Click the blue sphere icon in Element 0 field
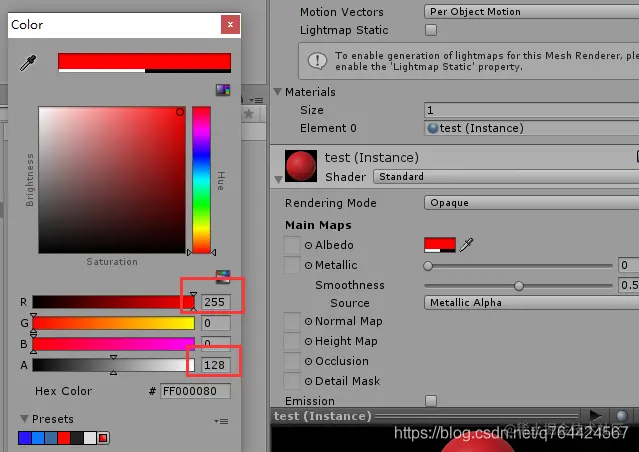 (x=432, y=128)
